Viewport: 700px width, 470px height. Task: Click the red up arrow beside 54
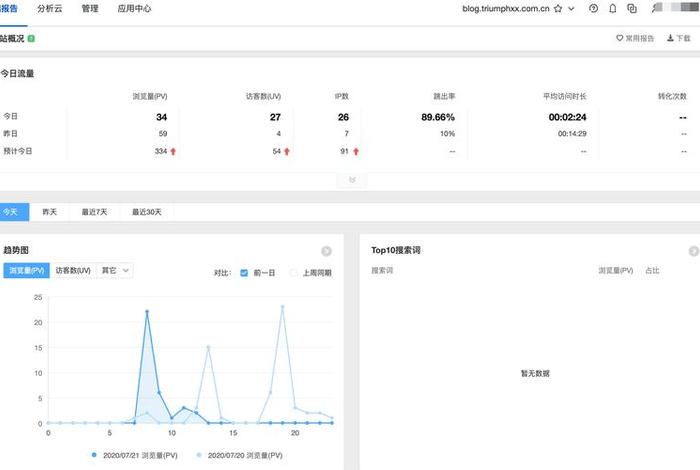click(287, 152)
